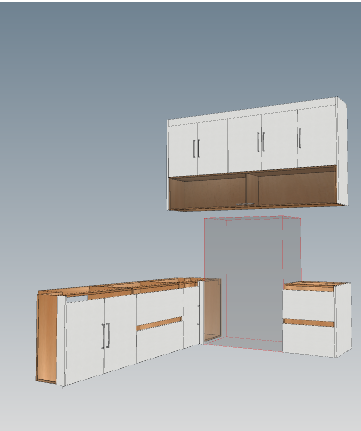Screen dimensions: 361x431
Task: Click right door of the base cabinet double doors
Action: [x=120, y=333]
